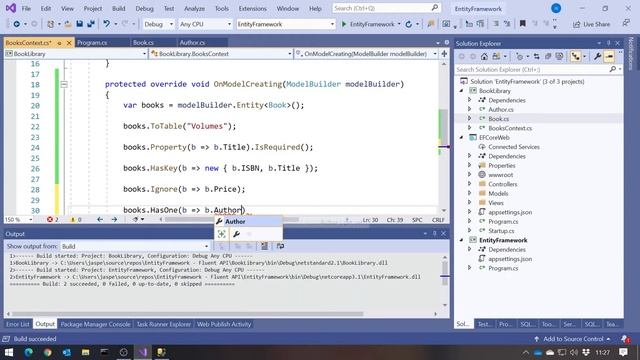The height and width of the screenshot is (360, 640).
Task: Open the Package Manager Console tab
Action: (x=96, y=324)
